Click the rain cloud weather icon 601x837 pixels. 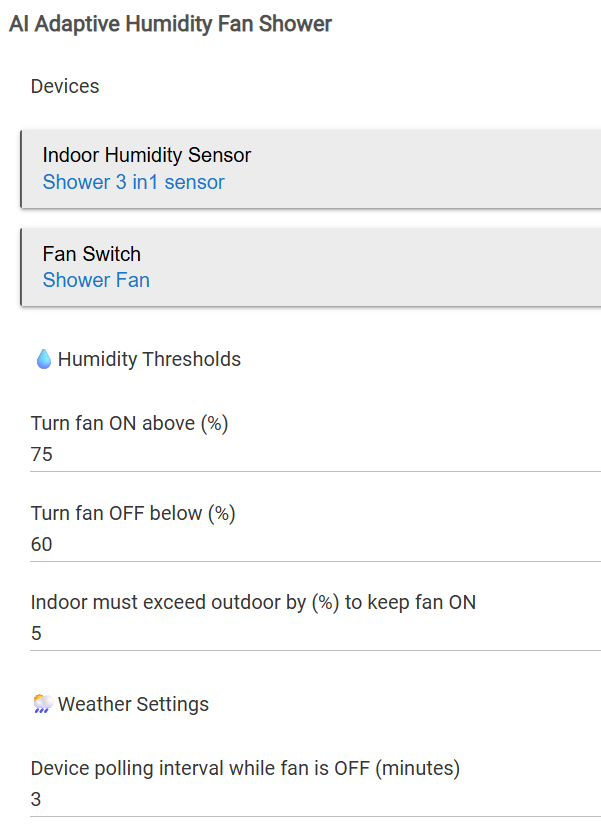(x=43, y=704)
